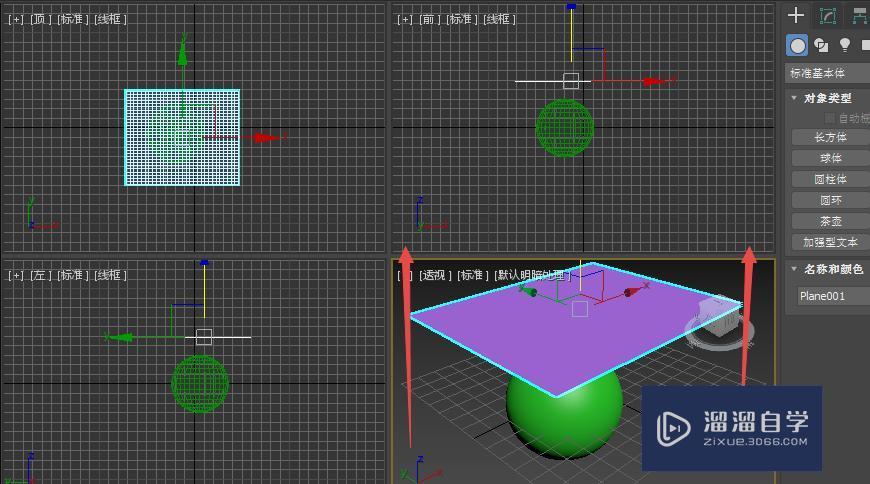Open the [线框] shading menu in Top viewport
870x484 pixels.
pos(110,19)
